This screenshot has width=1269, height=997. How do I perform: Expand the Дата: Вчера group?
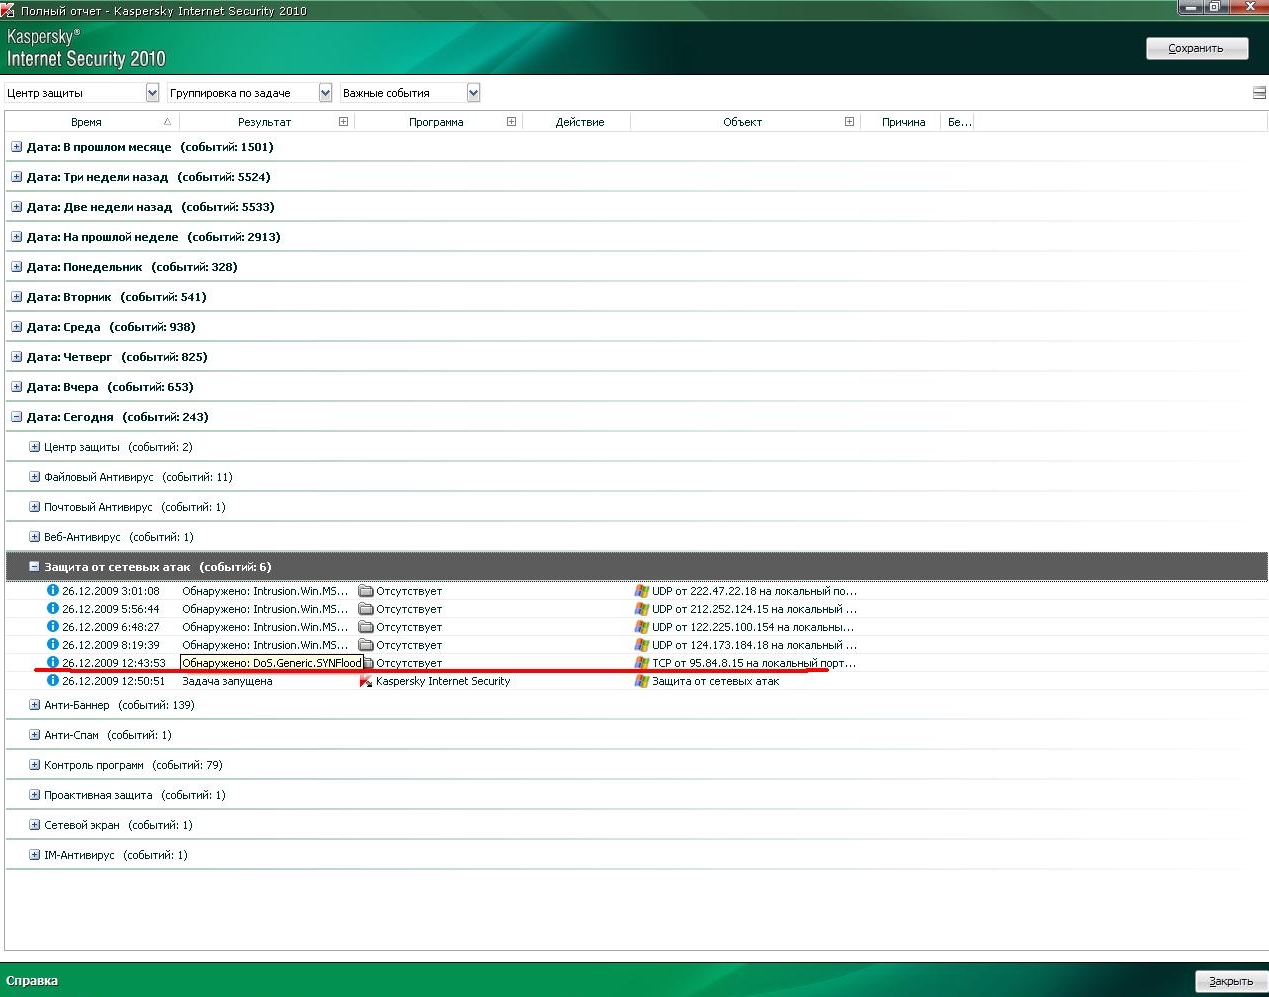pyautogui.click(x=16, y=387)
